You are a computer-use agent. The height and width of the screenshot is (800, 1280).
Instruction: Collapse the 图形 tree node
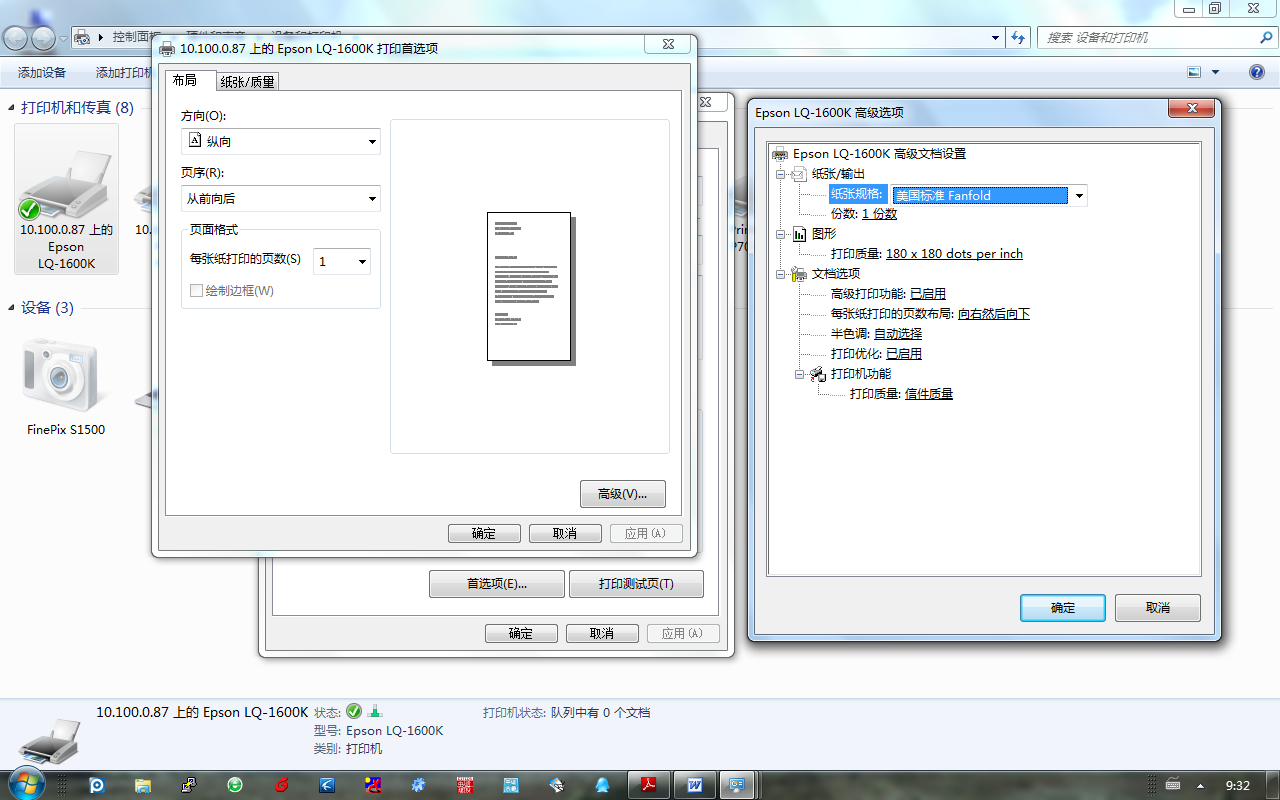(x=781, y=234)
